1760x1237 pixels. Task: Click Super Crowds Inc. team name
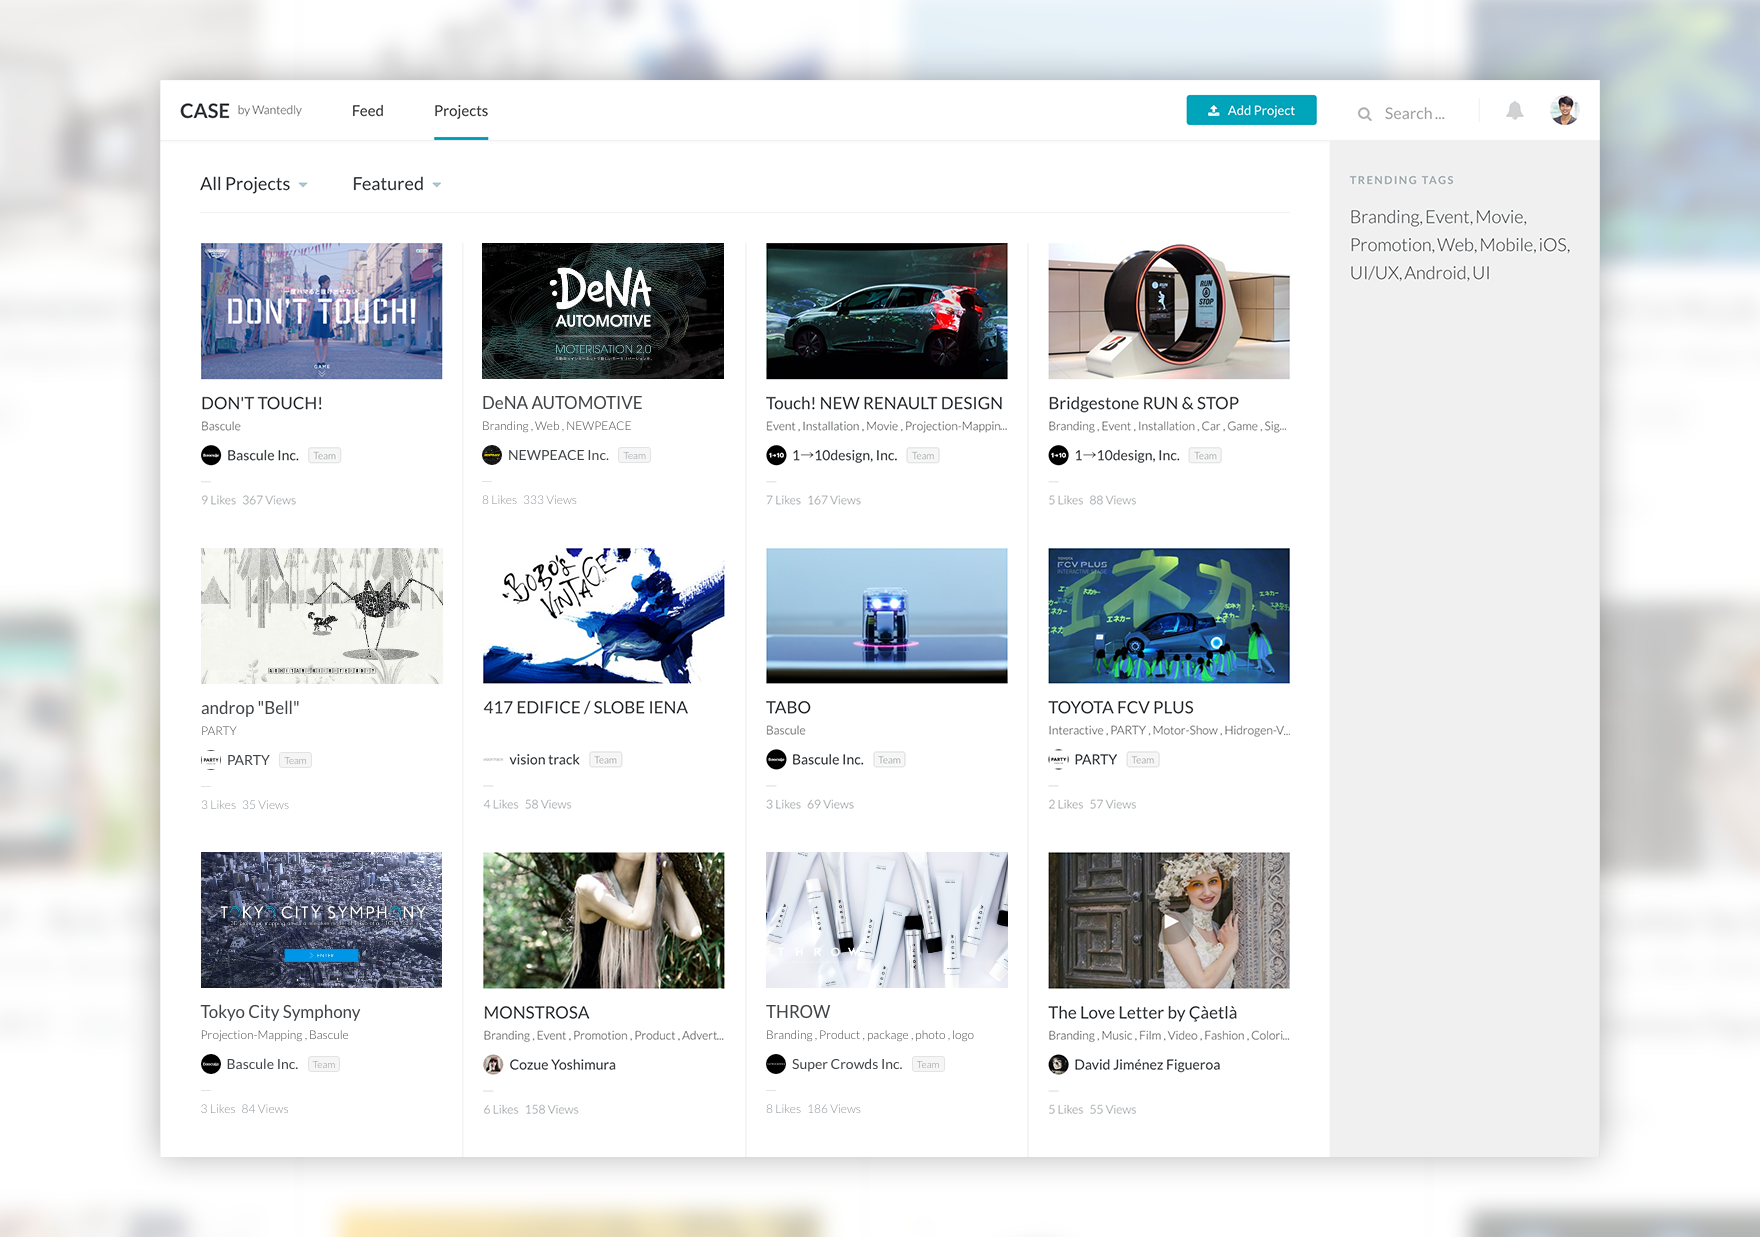(847, 1064)
